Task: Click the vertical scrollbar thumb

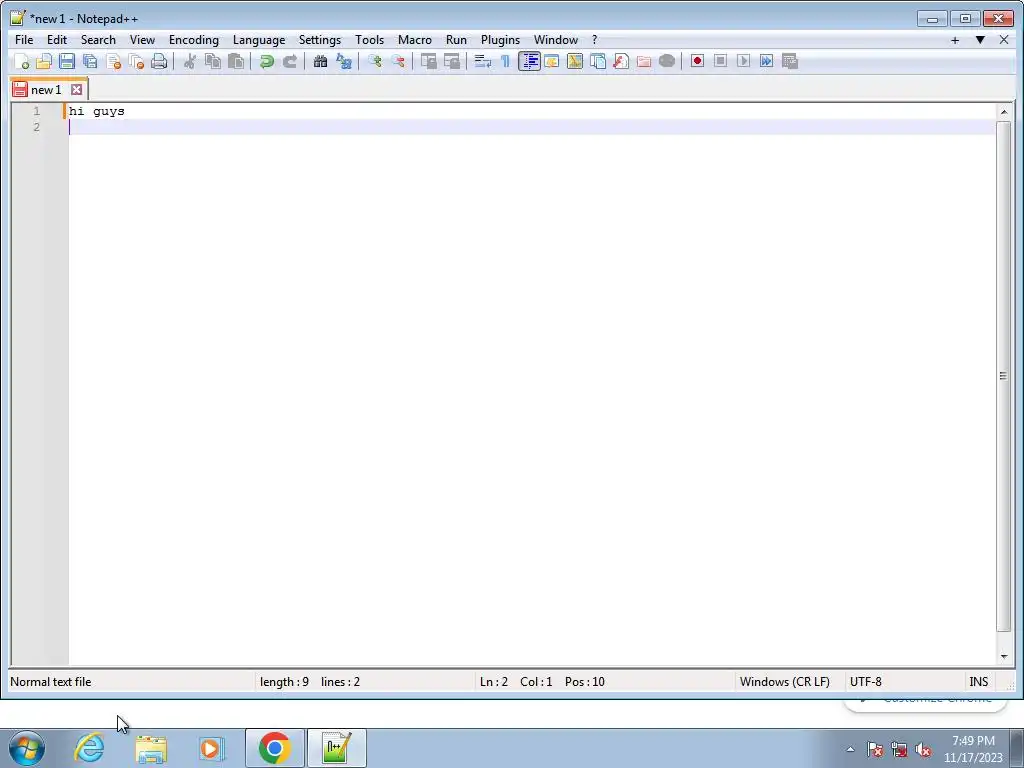Action: 1004,376
